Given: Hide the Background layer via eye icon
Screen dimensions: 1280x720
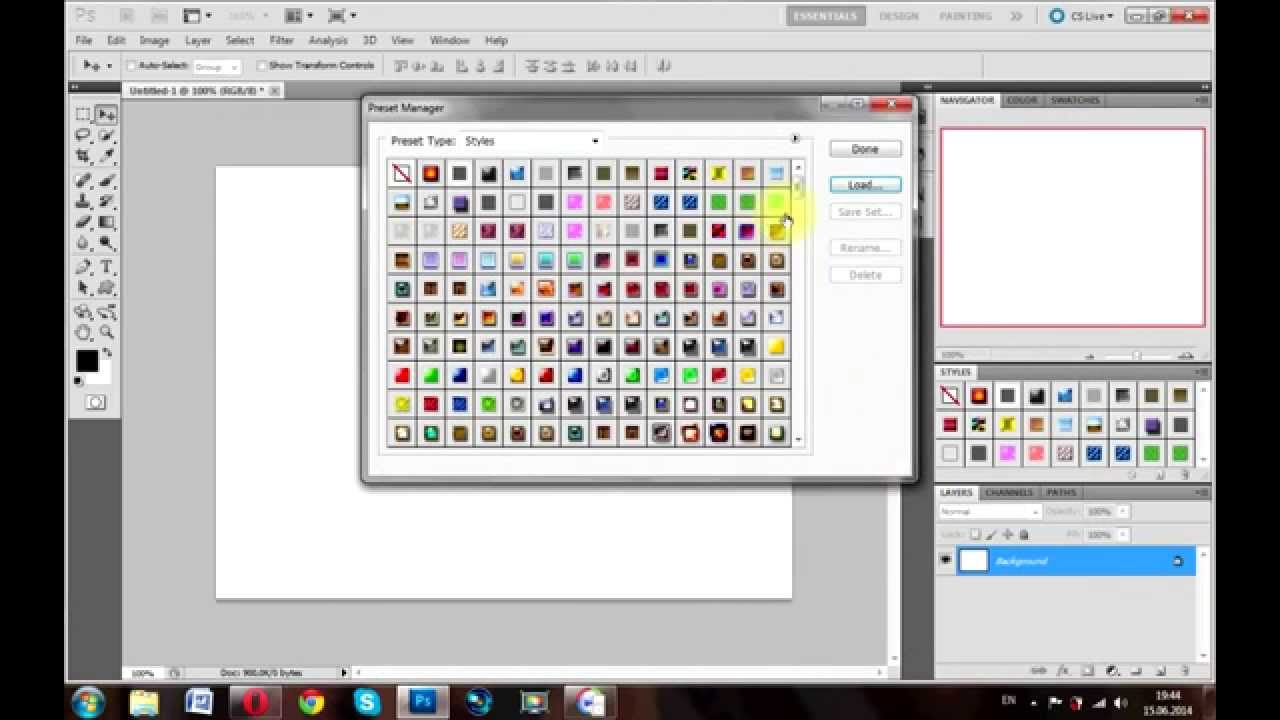Looking at the screenshot, I should point(946,561).
